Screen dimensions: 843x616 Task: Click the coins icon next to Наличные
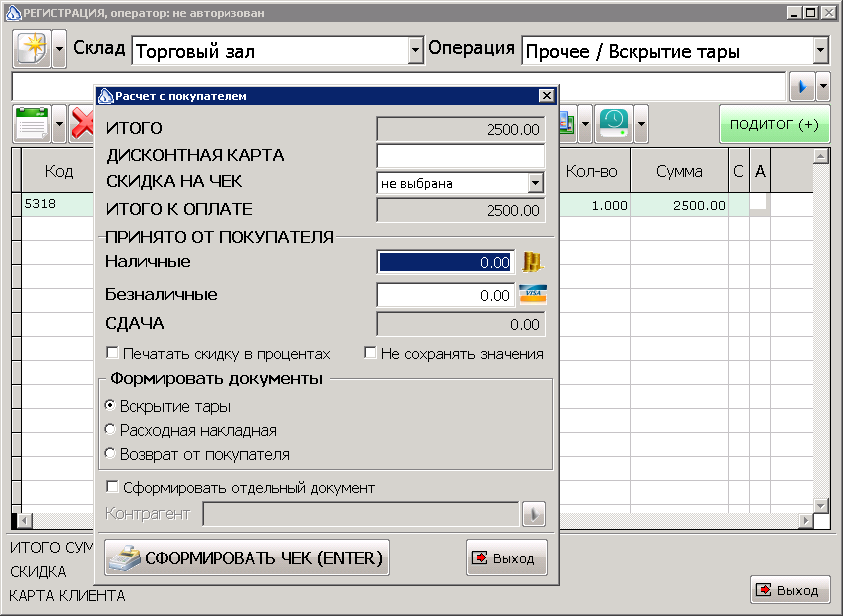[532, 262]
